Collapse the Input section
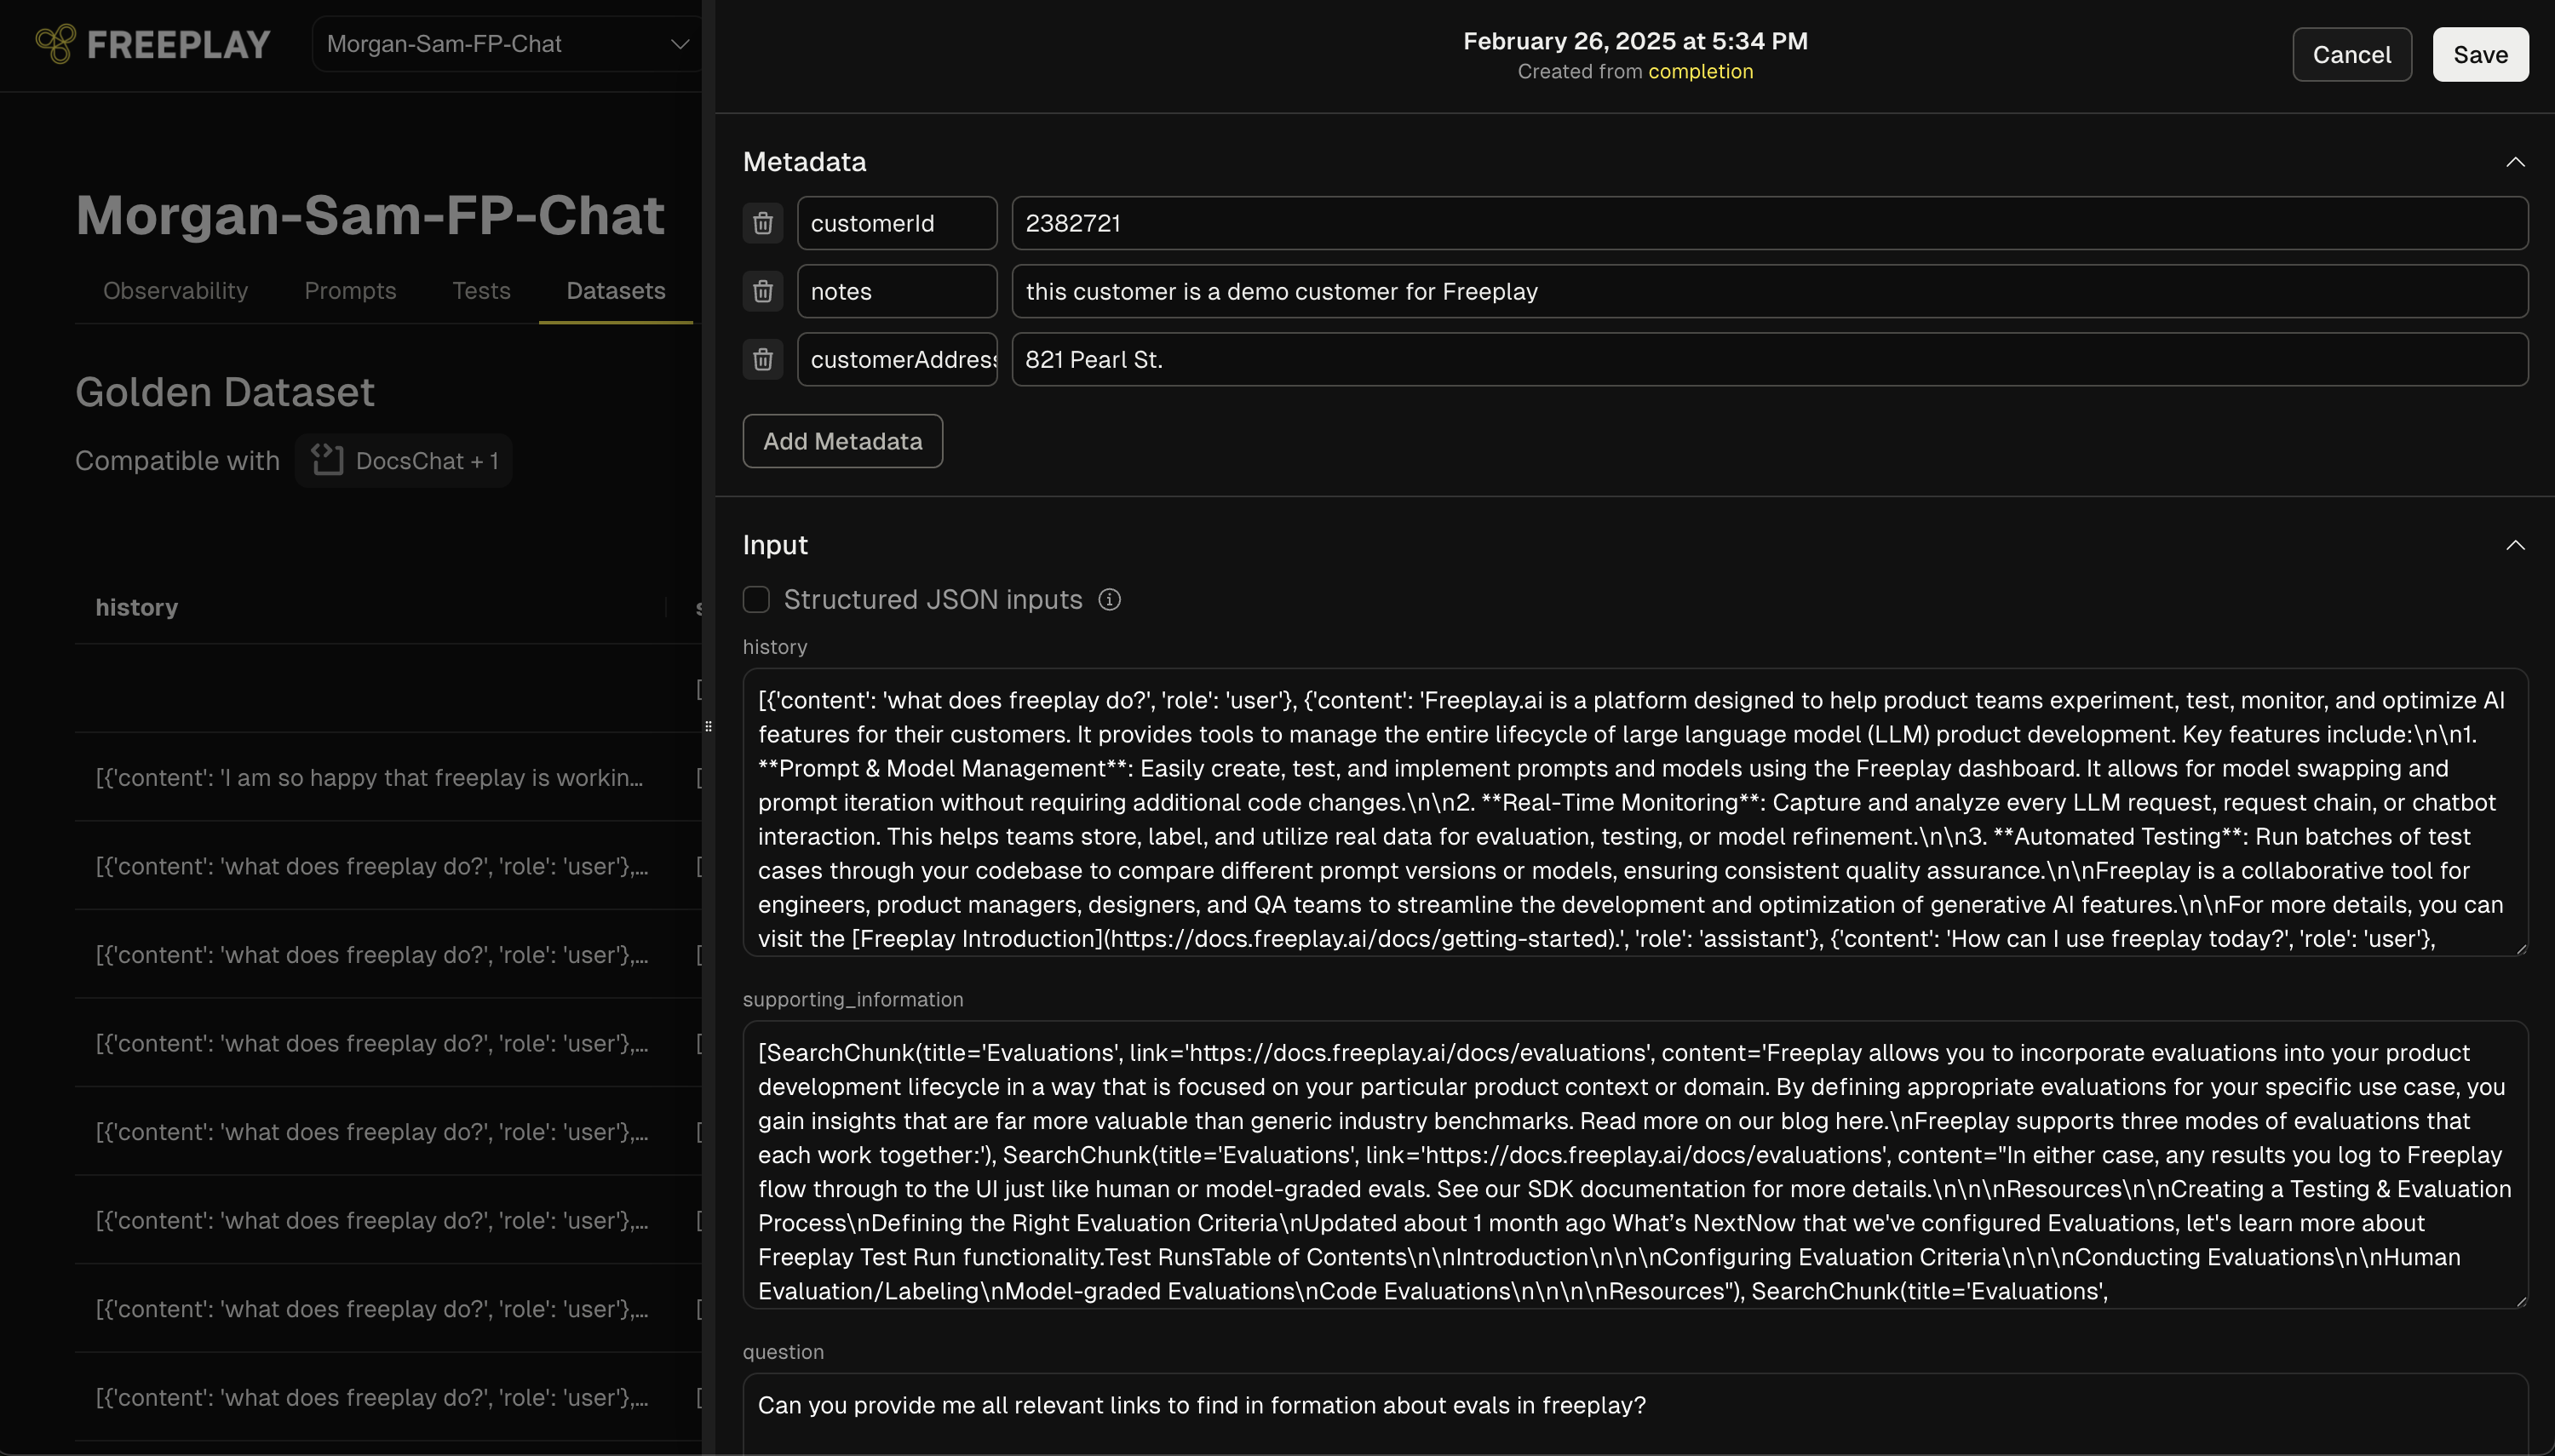 click(2515, 545)
